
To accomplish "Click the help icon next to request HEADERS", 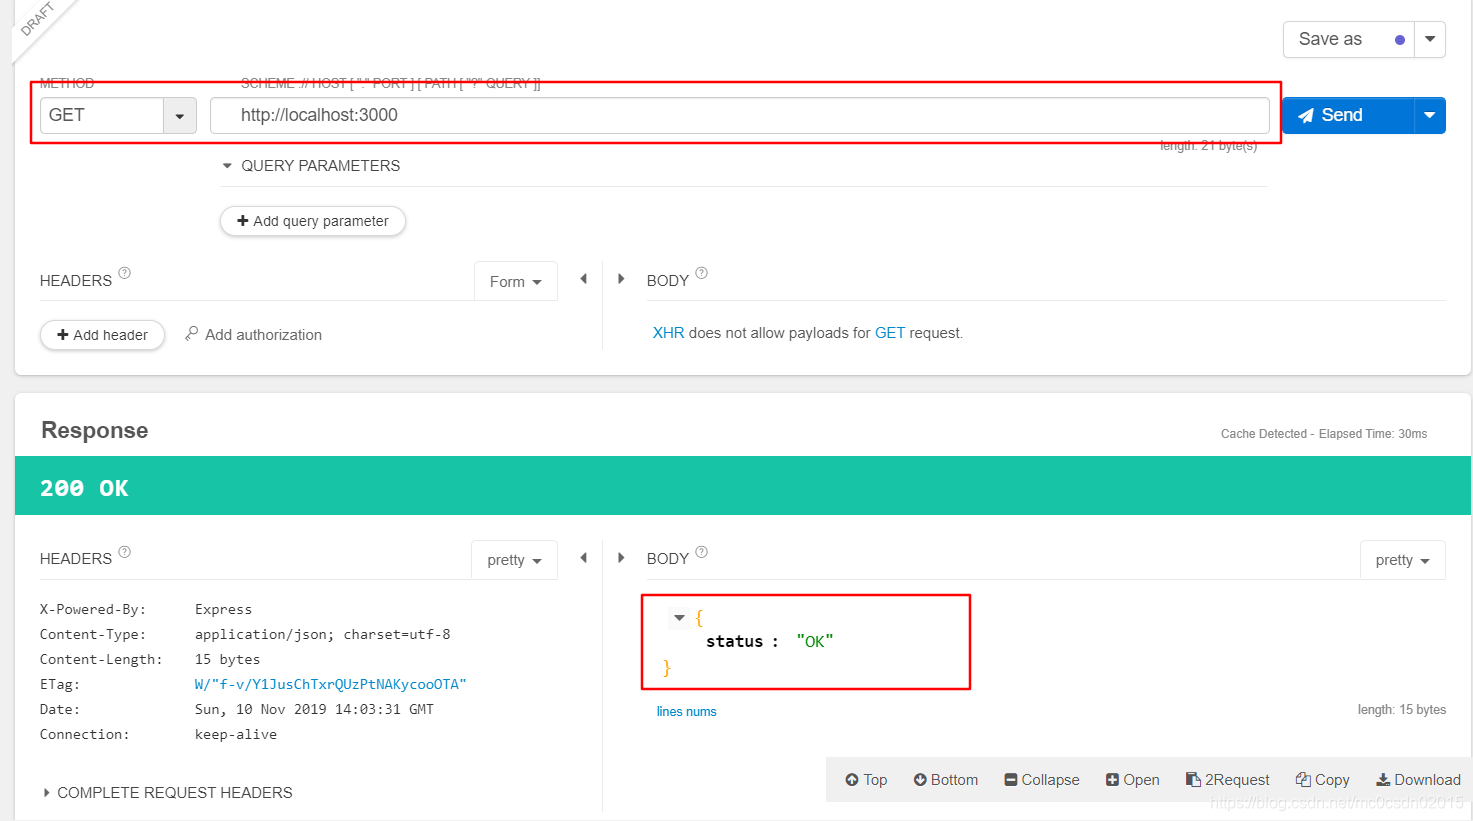I will 125,273.
